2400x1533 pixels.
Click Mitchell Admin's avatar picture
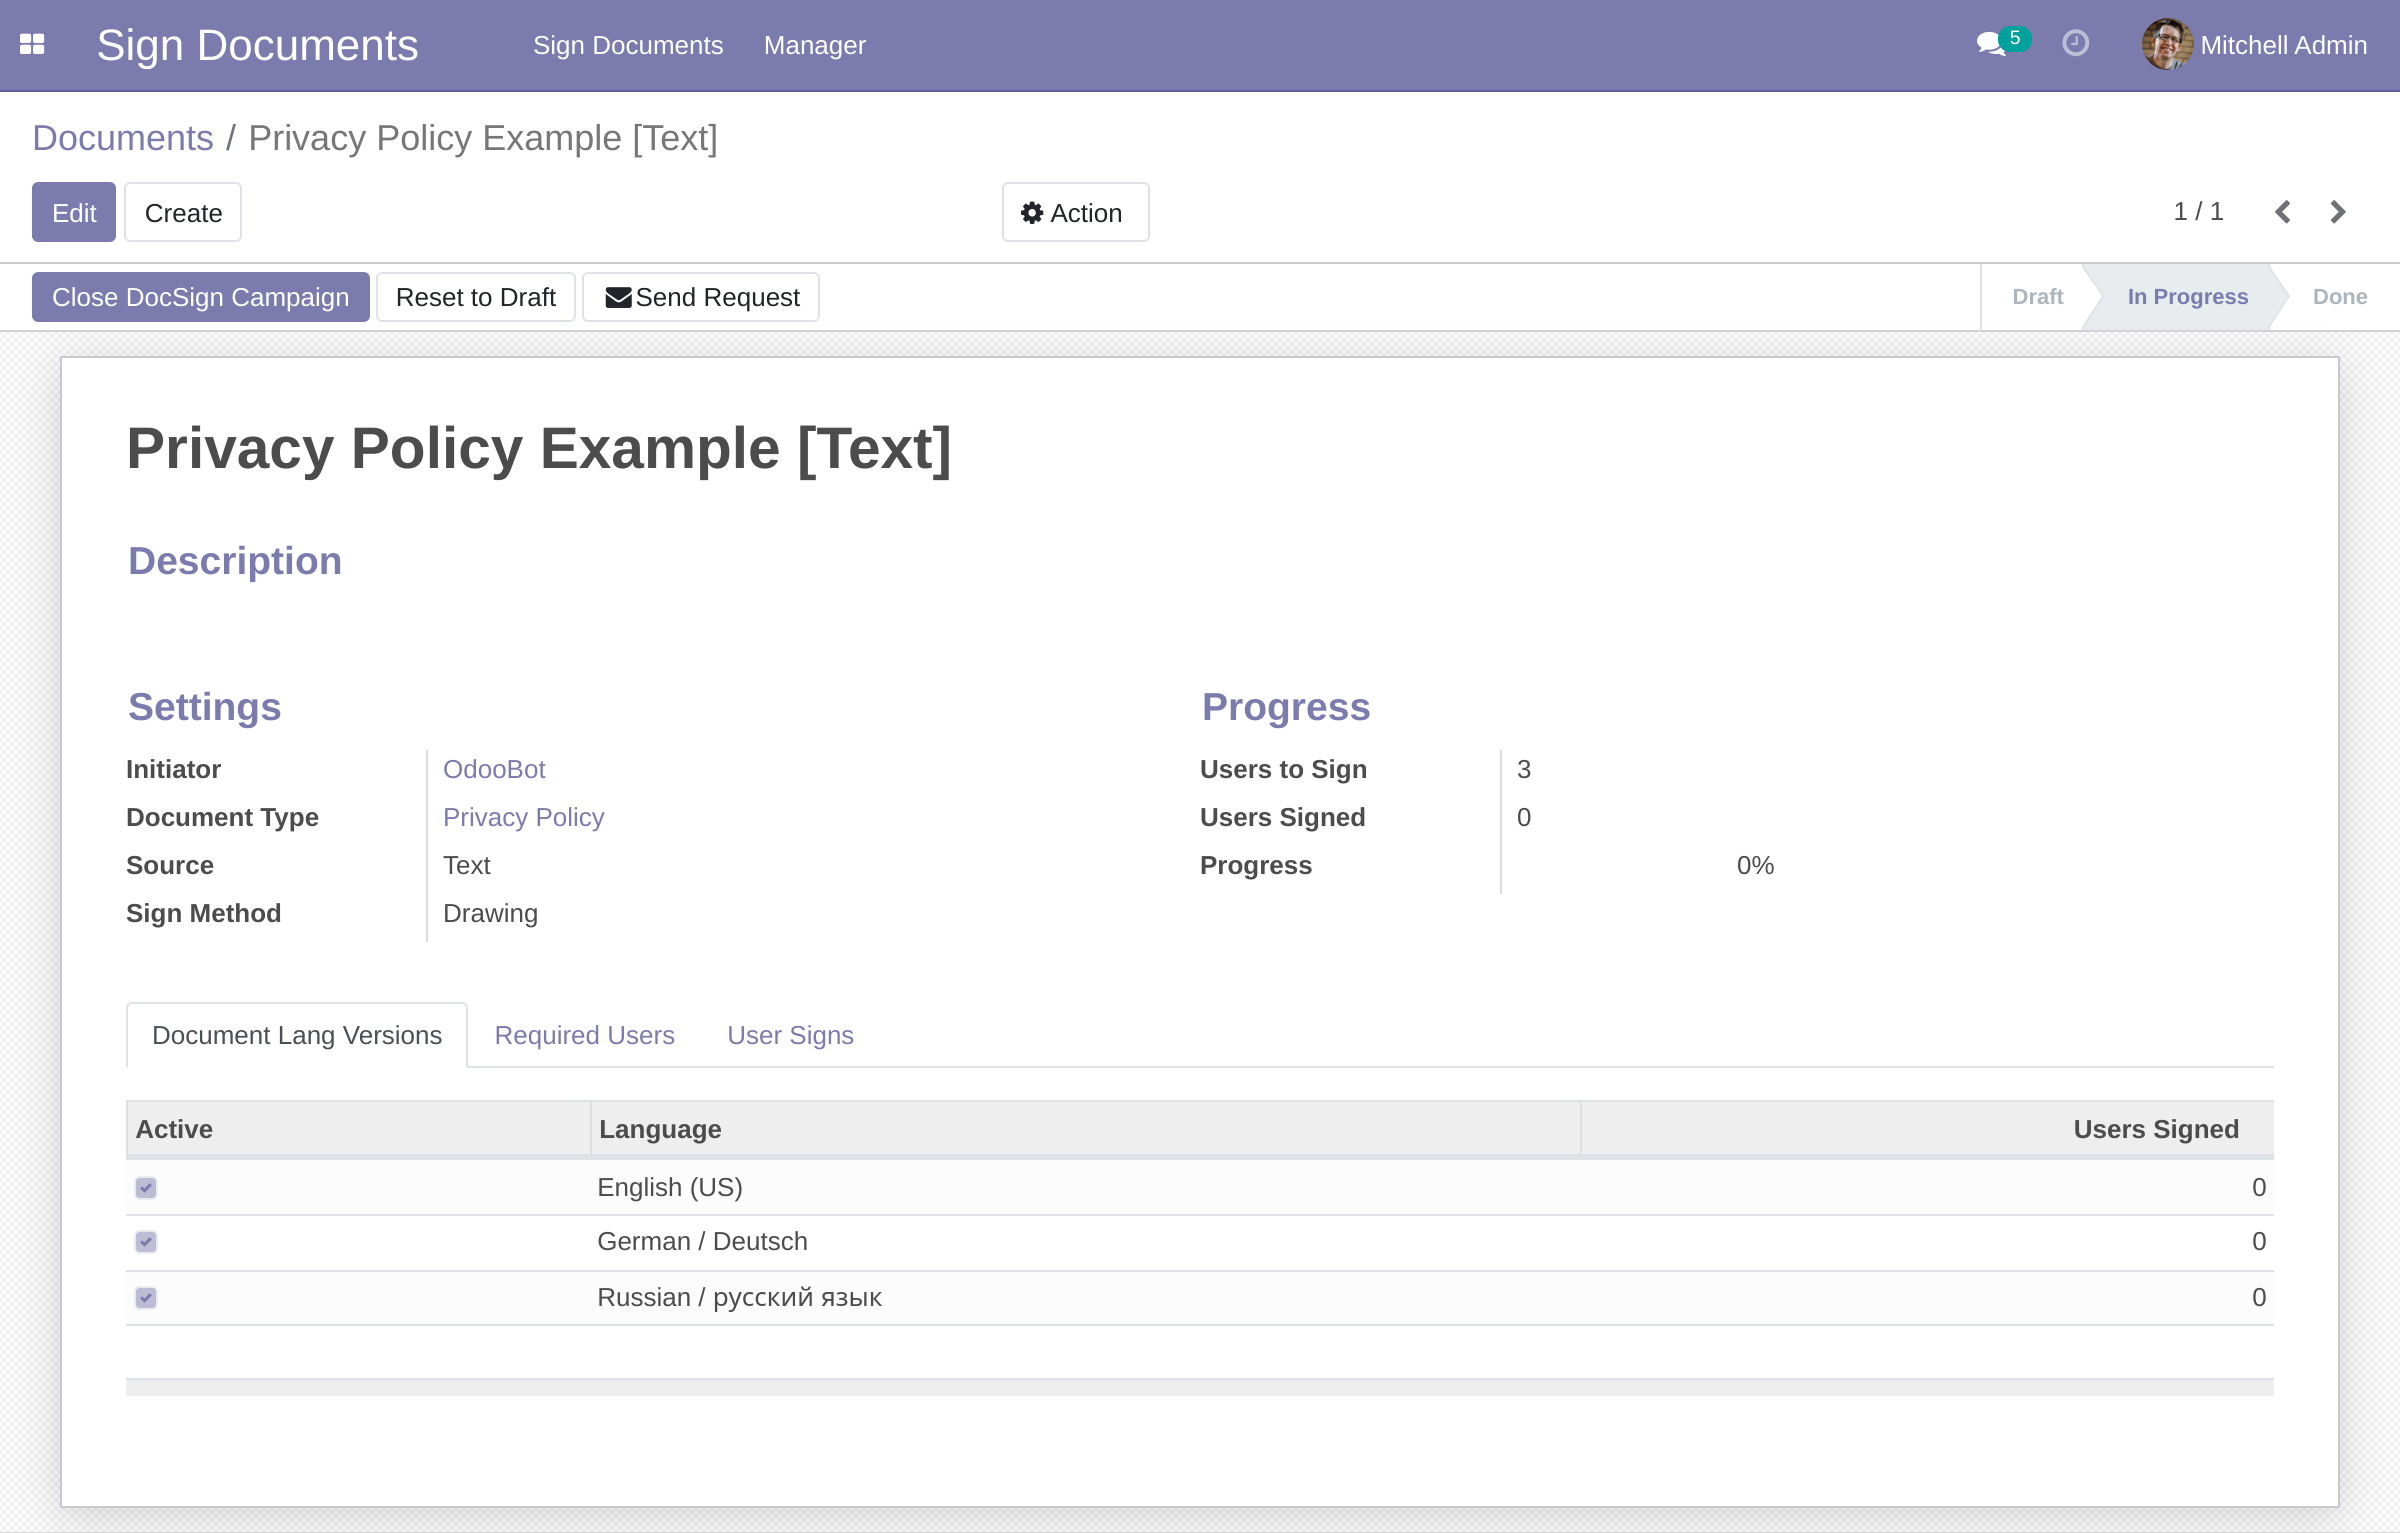click(2166, 45)
